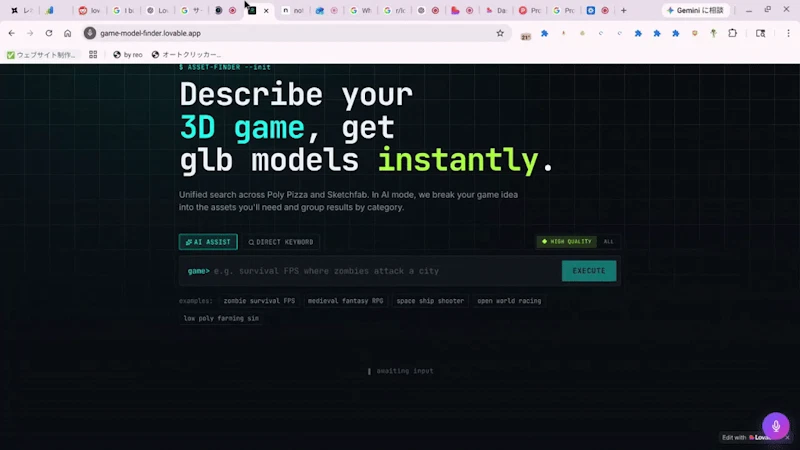The height and width of the screenshot is (450, 800).
Task: Open the Chrome three-dot menu
Action: [x=788, y=33]
